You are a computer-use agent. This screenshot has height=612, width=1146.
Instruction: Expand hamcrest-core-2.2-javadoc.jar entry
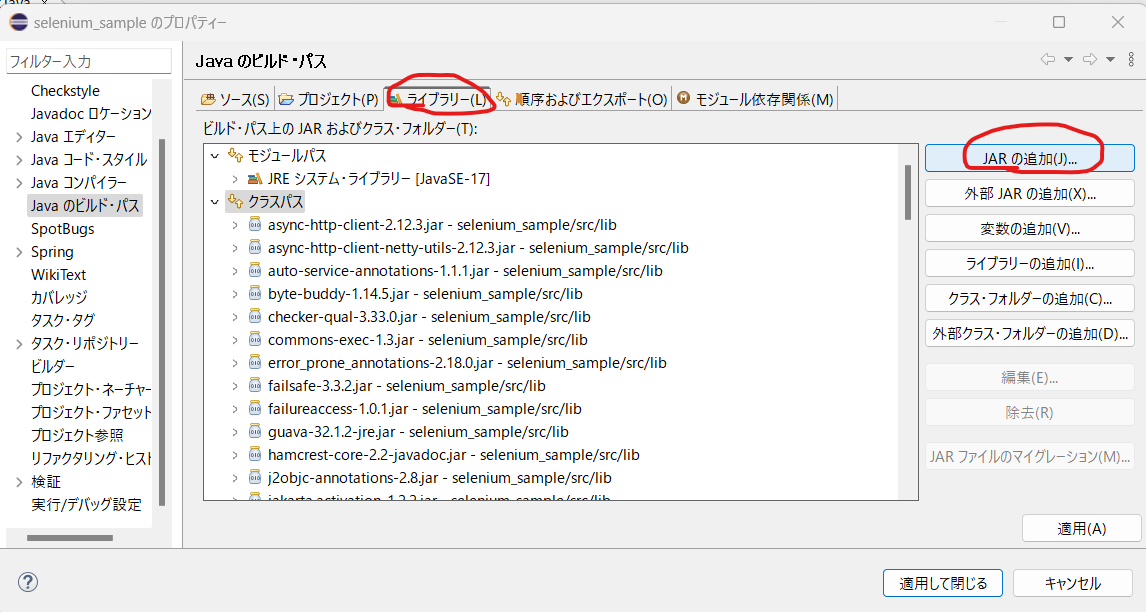click(x=235, y=455)
